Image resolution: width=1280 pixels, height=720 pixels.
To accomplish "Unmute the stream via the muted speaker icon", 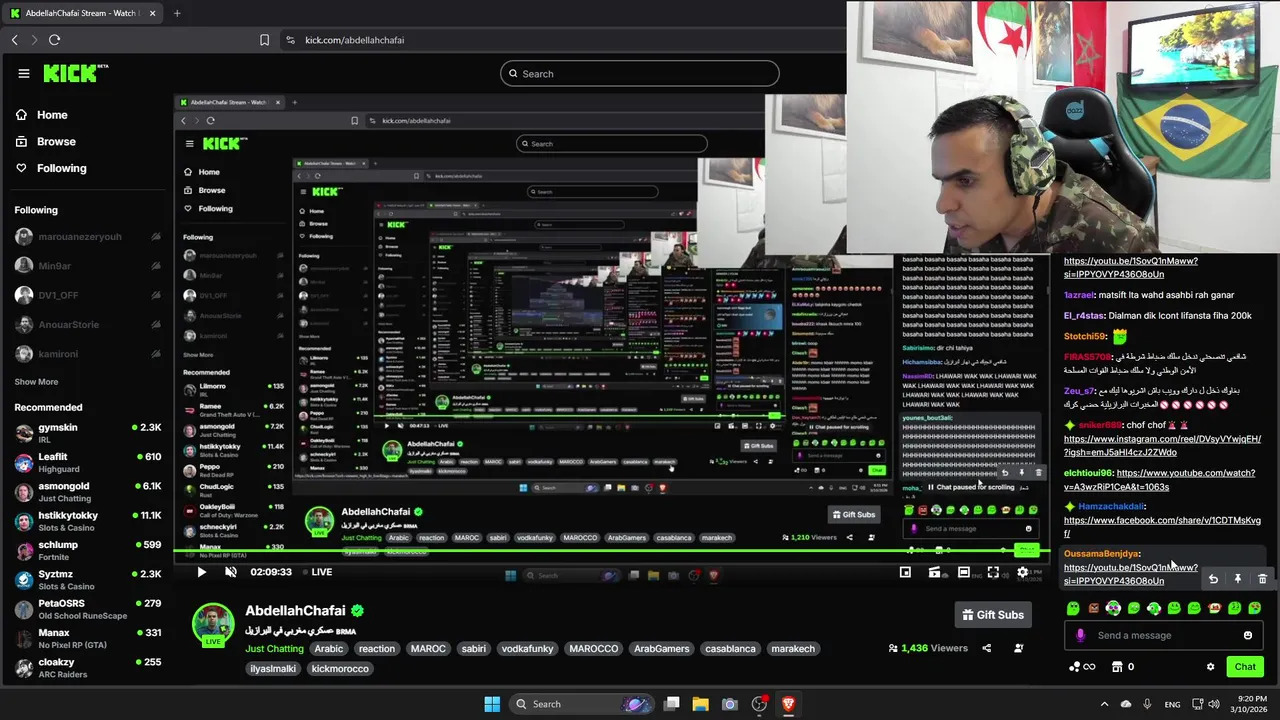I will pos(231,572).
